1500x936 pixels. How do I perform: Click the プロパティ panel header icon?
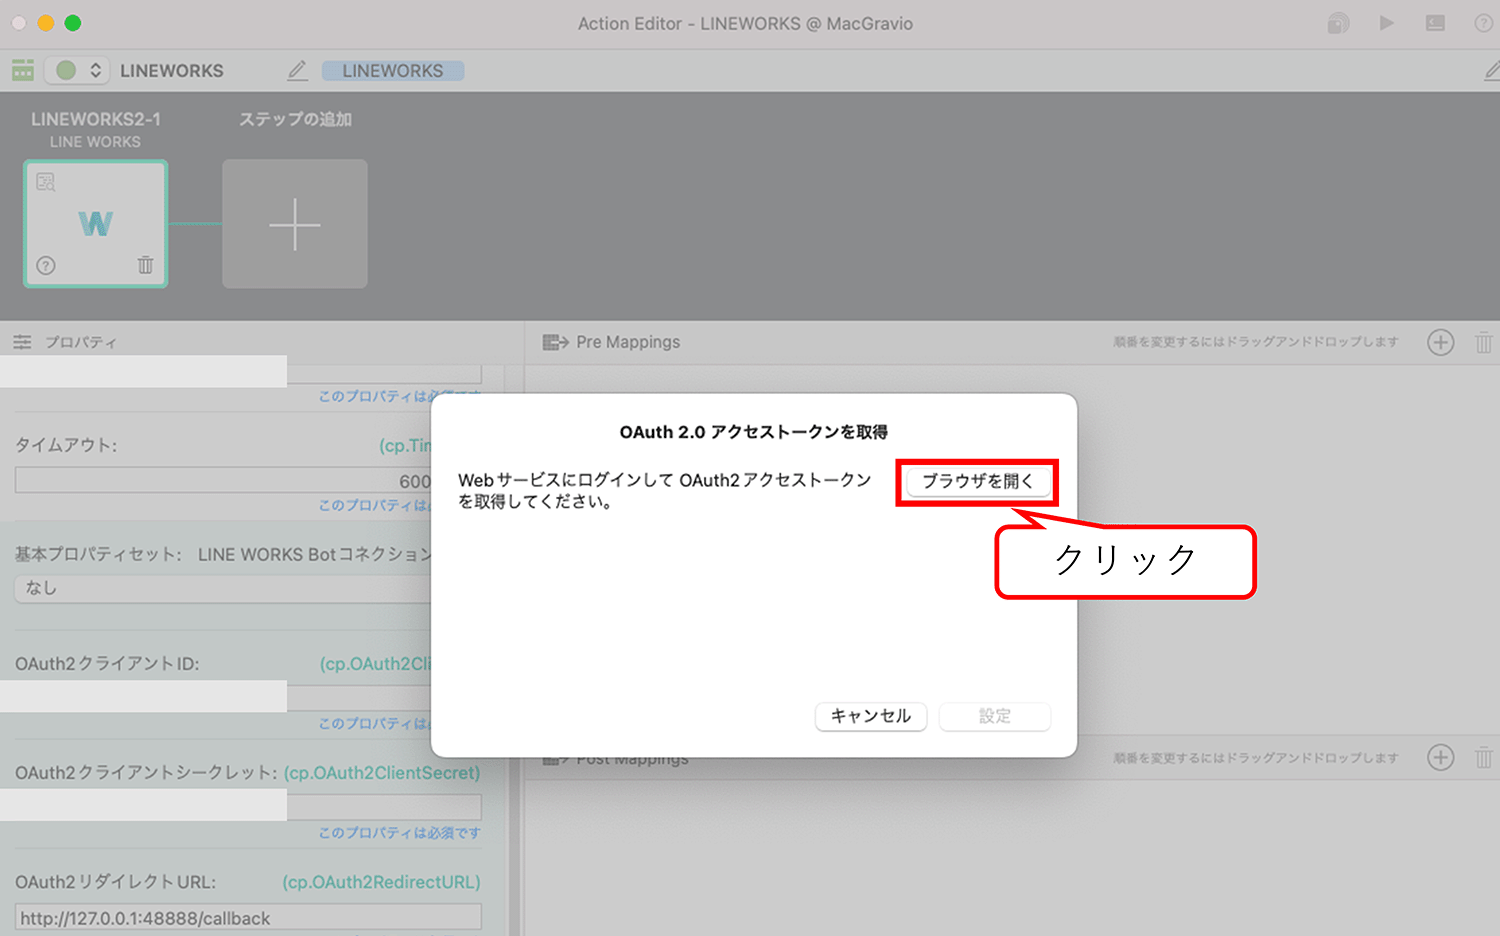tap(22, 342)
